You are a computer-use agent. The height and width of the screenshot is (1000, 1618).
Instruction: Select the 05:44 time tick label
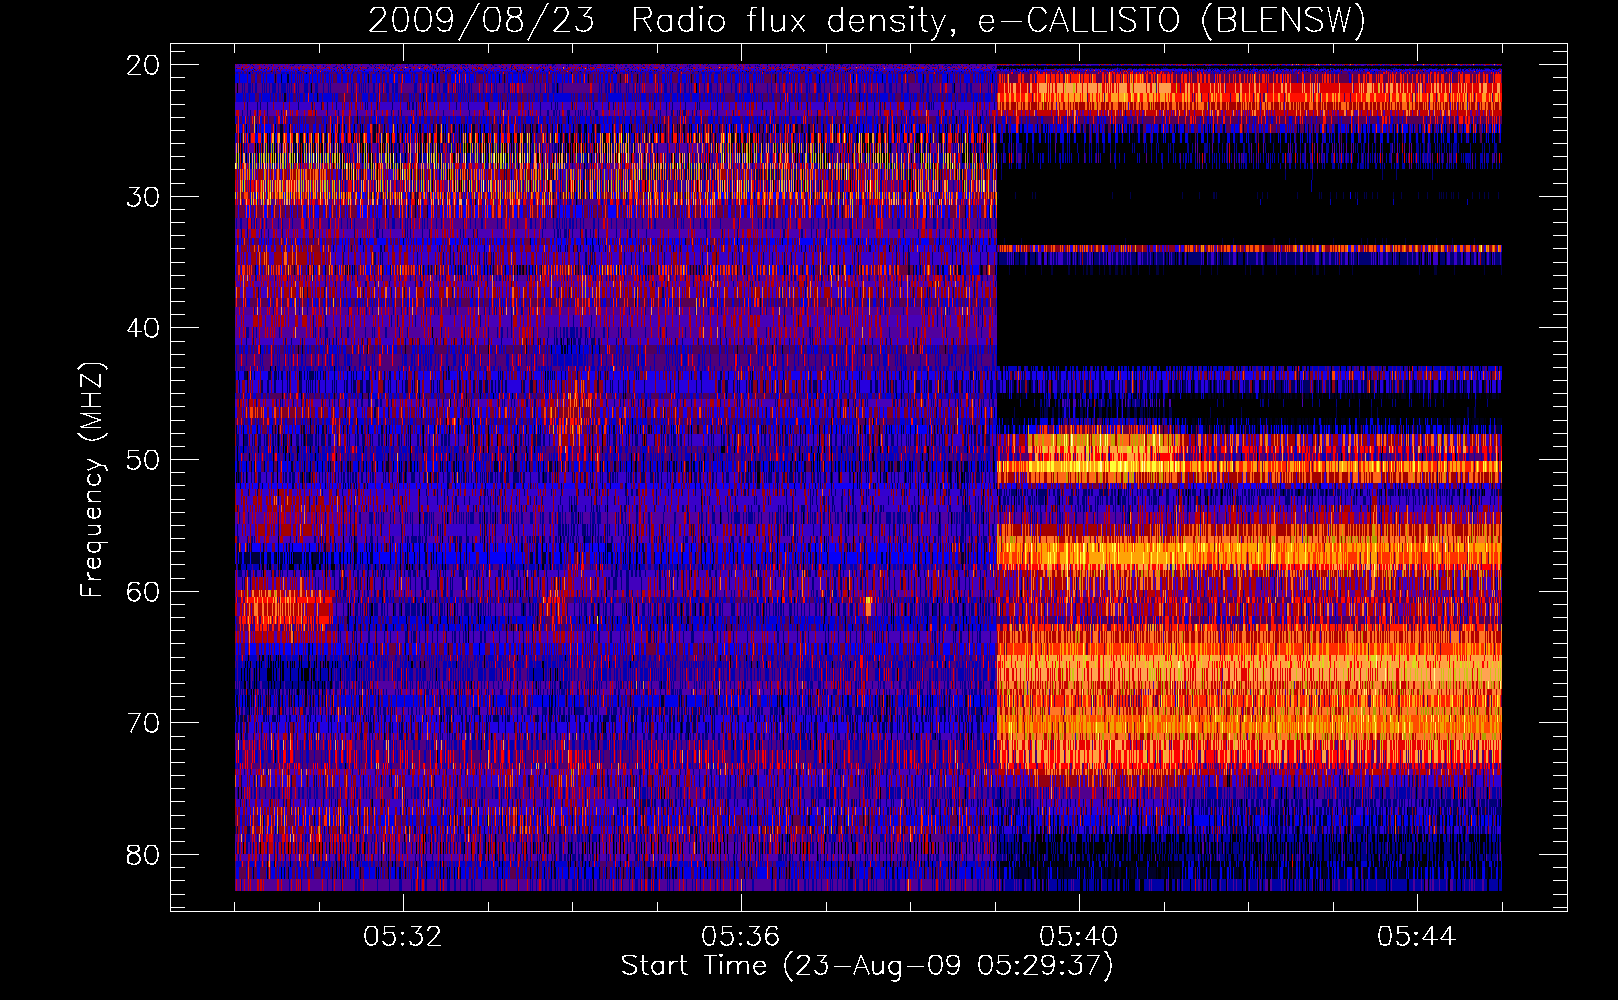[1417, 937]
